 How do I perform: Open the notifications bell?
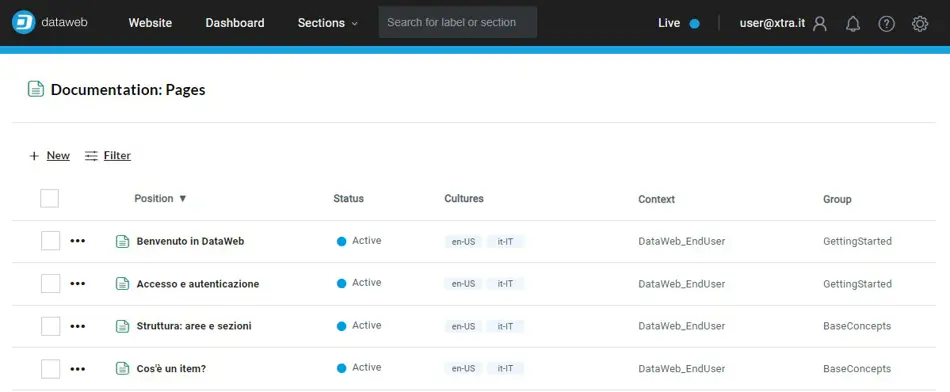click(853, 24)
